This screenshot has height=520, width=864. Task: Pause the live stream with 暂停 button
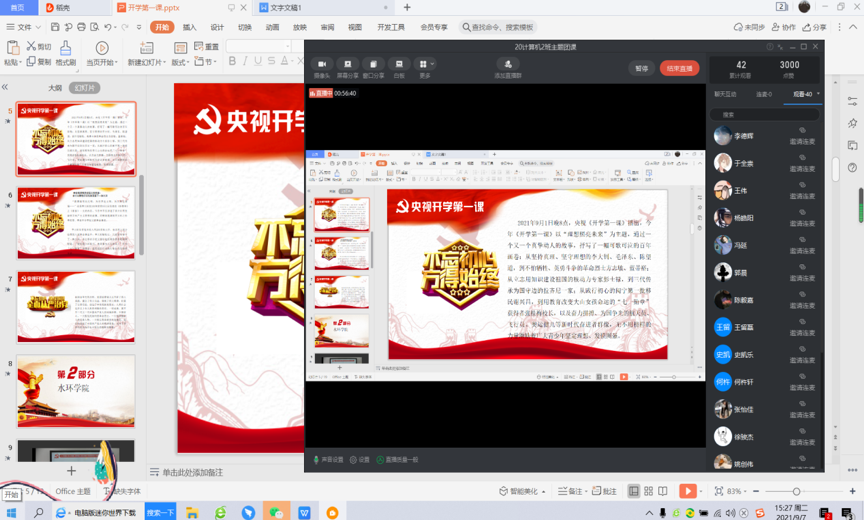coord(641,68)
